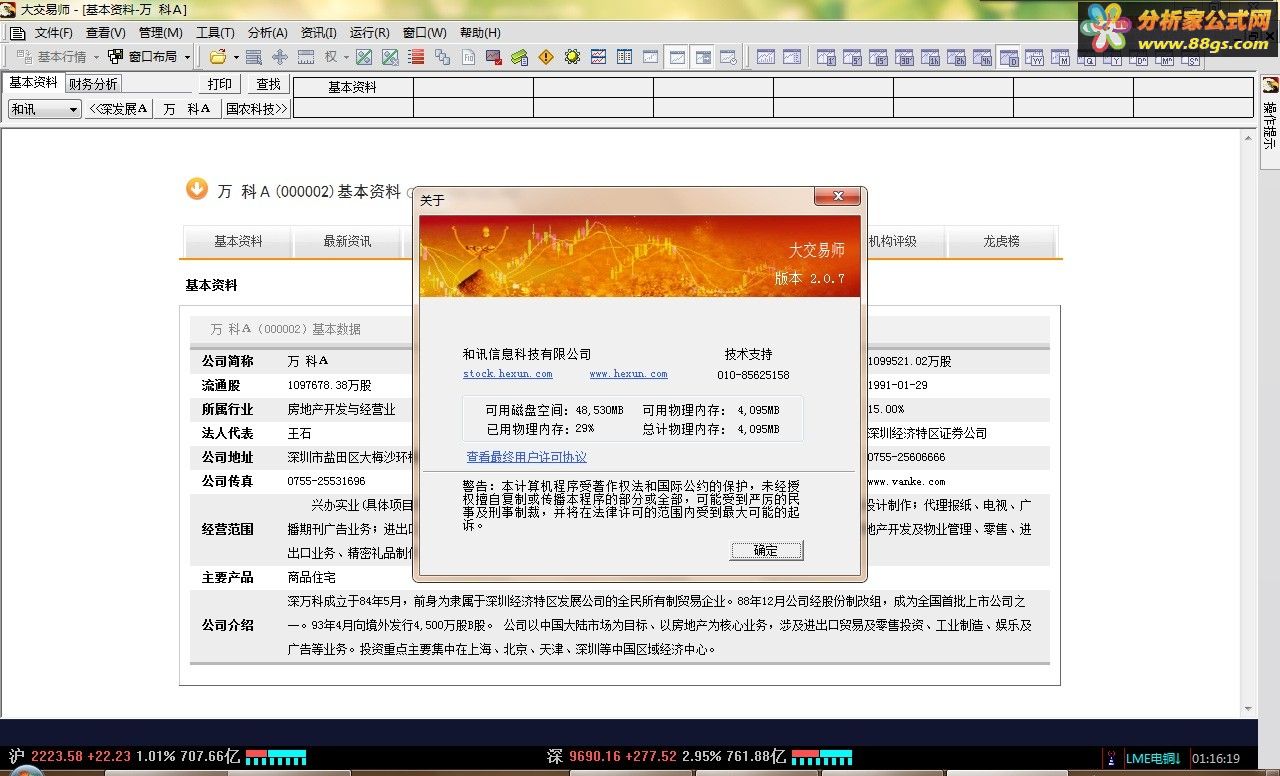1280x776 pixels.
Task: Toggle the 2h period chart button
Action: click(x=956, y=58)
